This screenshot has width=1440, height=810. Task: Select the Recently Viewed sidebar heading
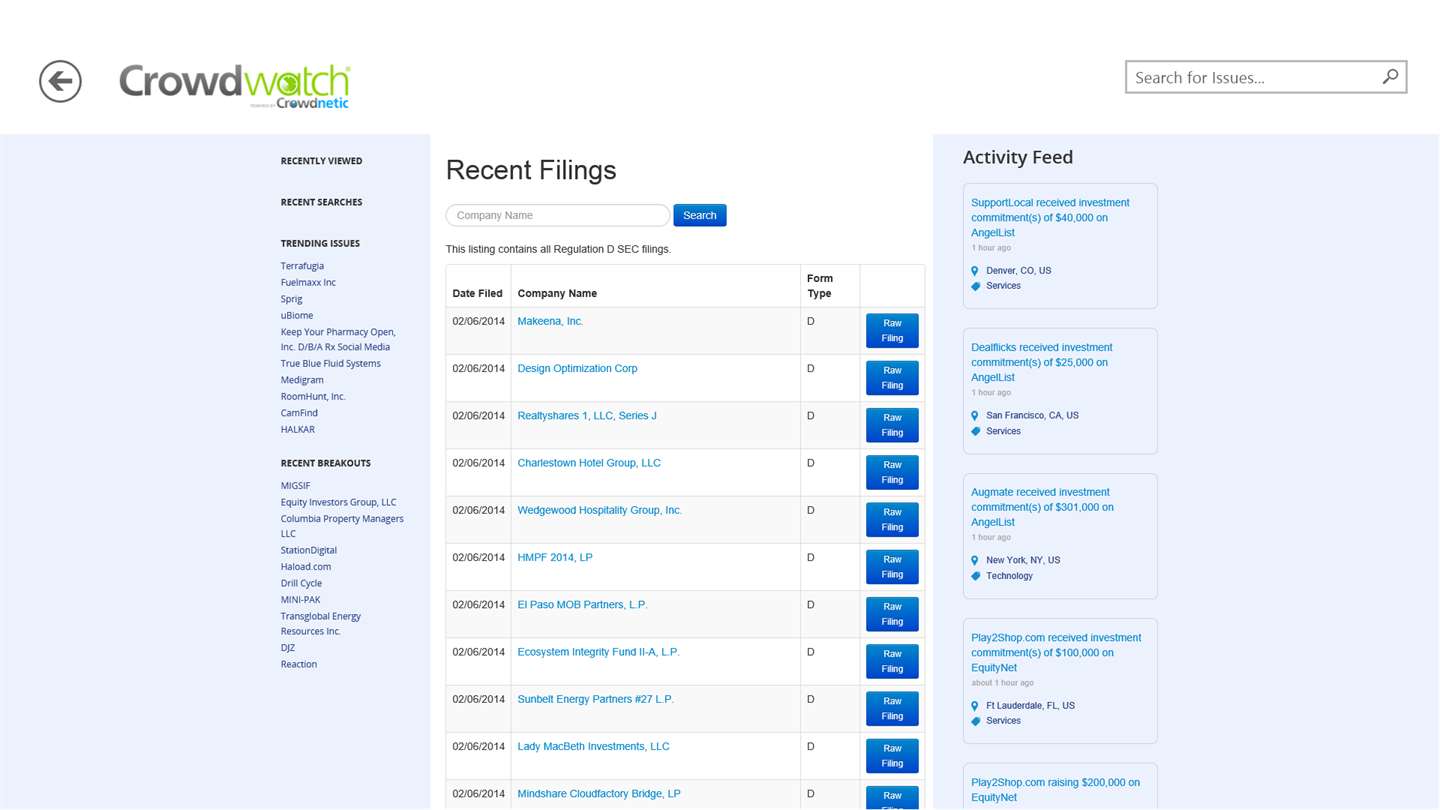pos(321,161)
